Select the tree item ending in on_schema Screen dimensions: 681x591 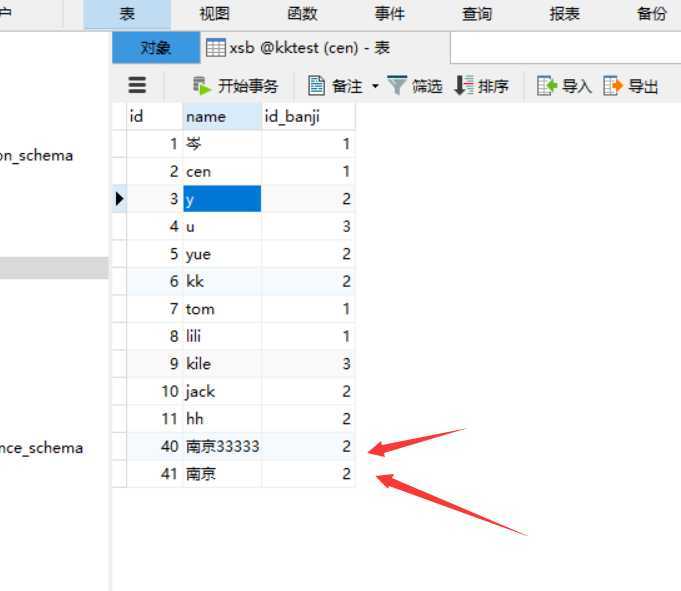point(36,155)
